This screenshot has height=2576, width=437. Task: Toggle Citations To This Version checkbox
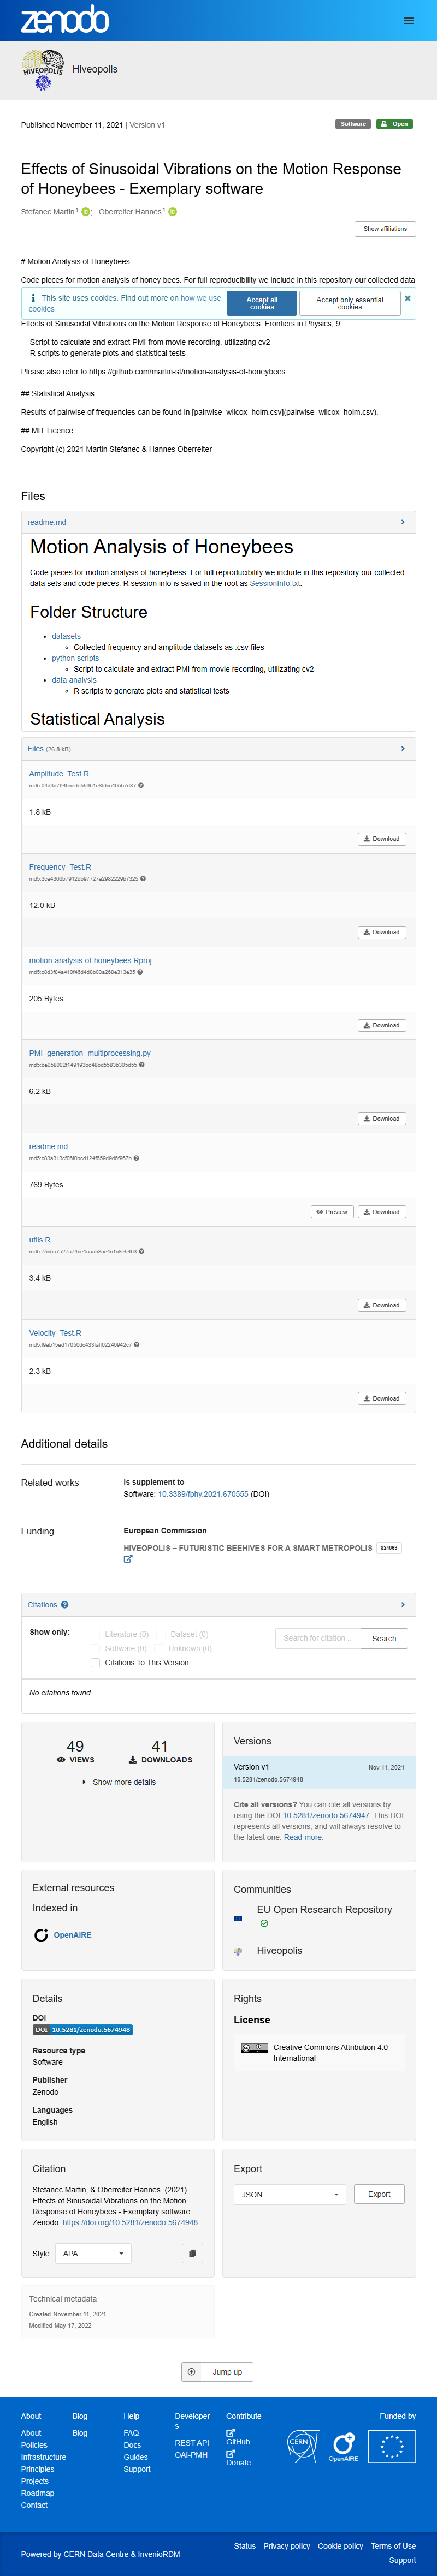point(95,1663)
